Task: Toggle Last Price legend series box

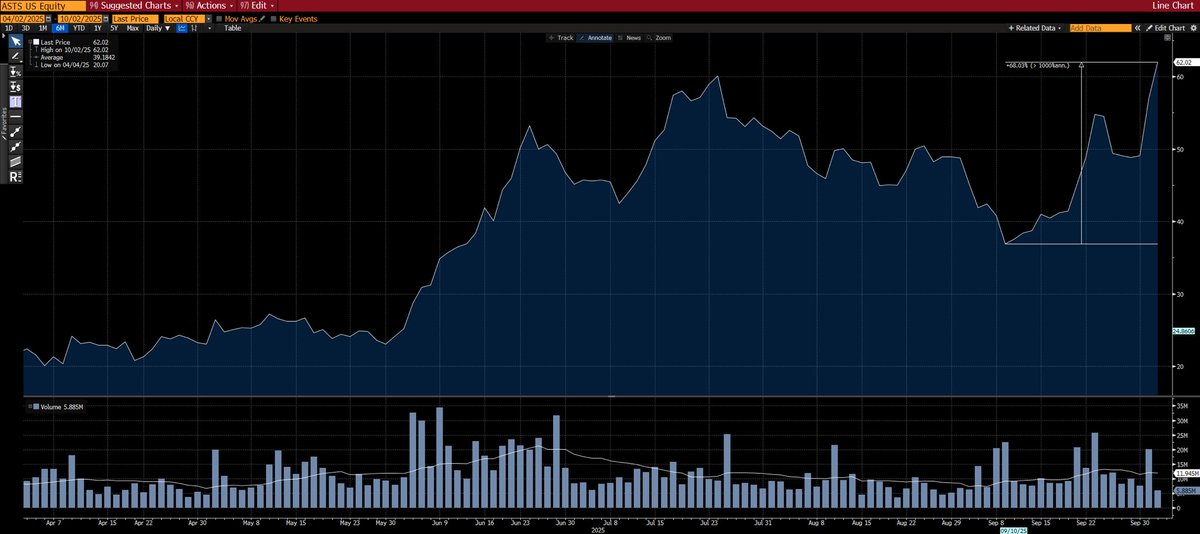Action: tap(36, 43)
